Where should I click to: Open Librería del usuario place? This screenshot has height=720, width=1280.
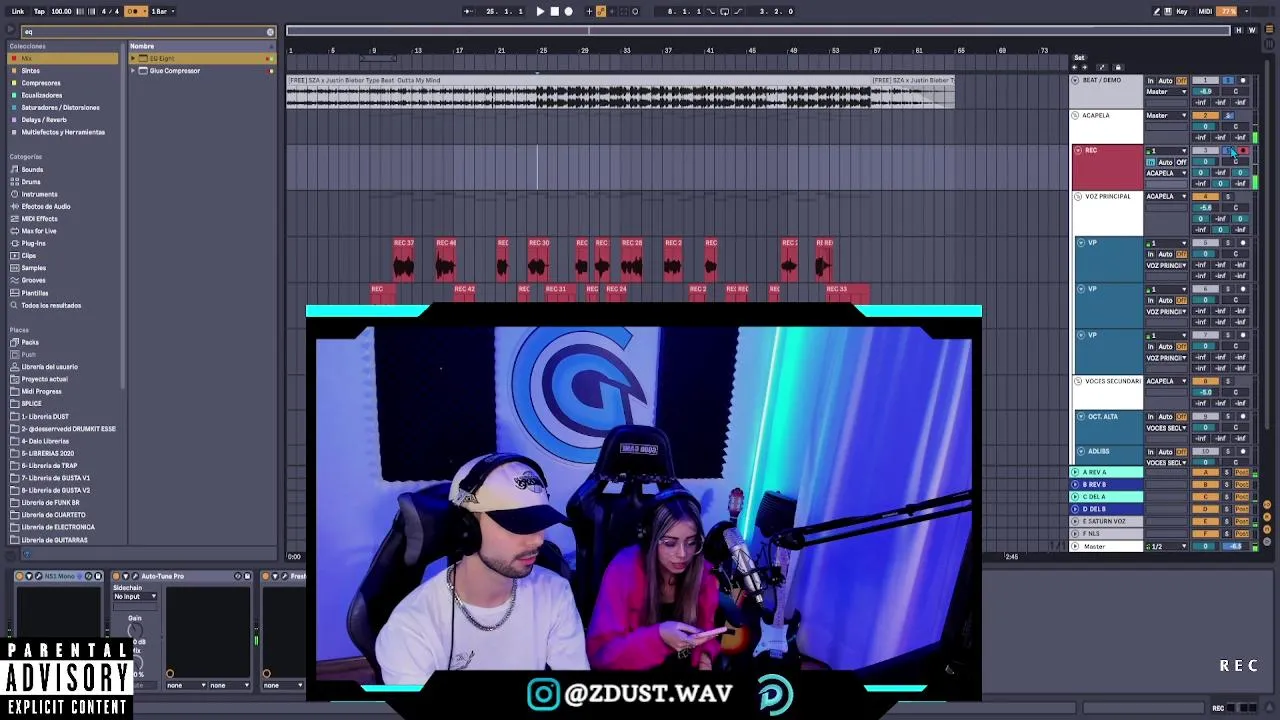pyautogui.click(x=50, y=367)
